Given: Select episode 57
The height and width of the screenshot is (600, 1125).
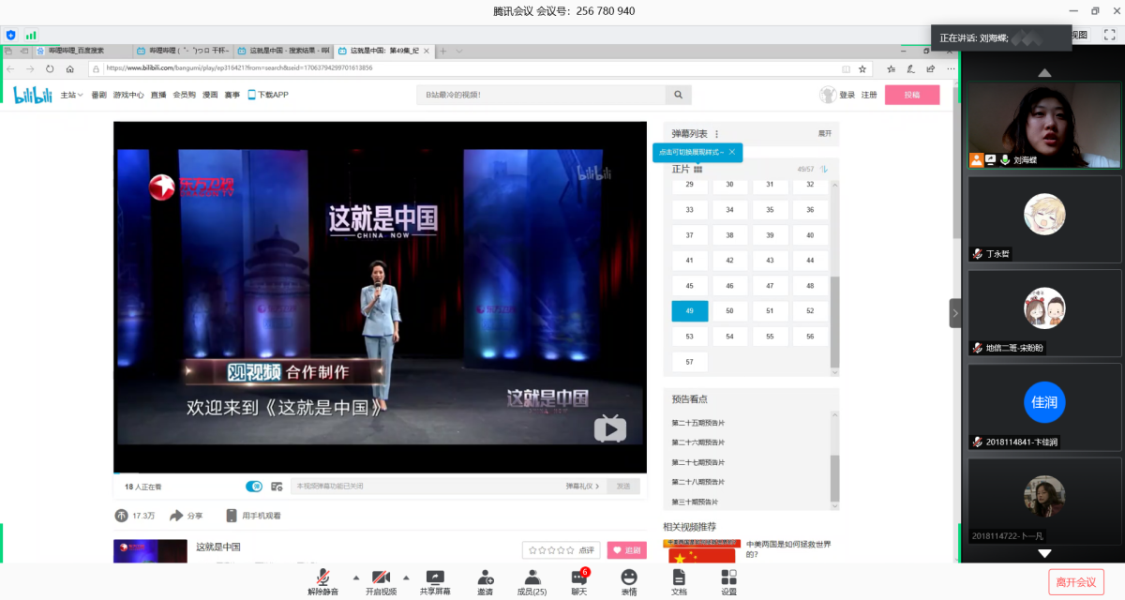Looking at the screenshot, I should click(x=689, y=362).
